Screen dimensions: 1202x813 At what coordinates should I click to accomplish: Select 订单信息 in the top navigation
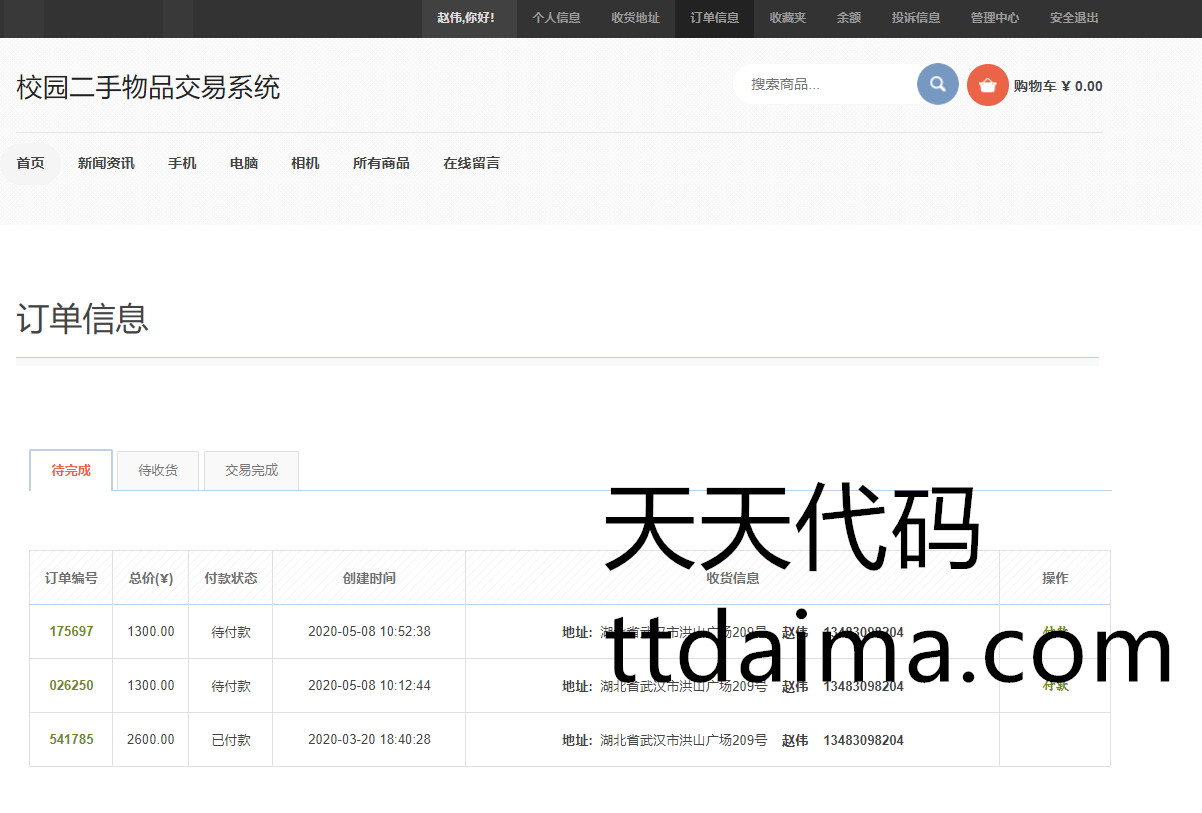(714, 18)
